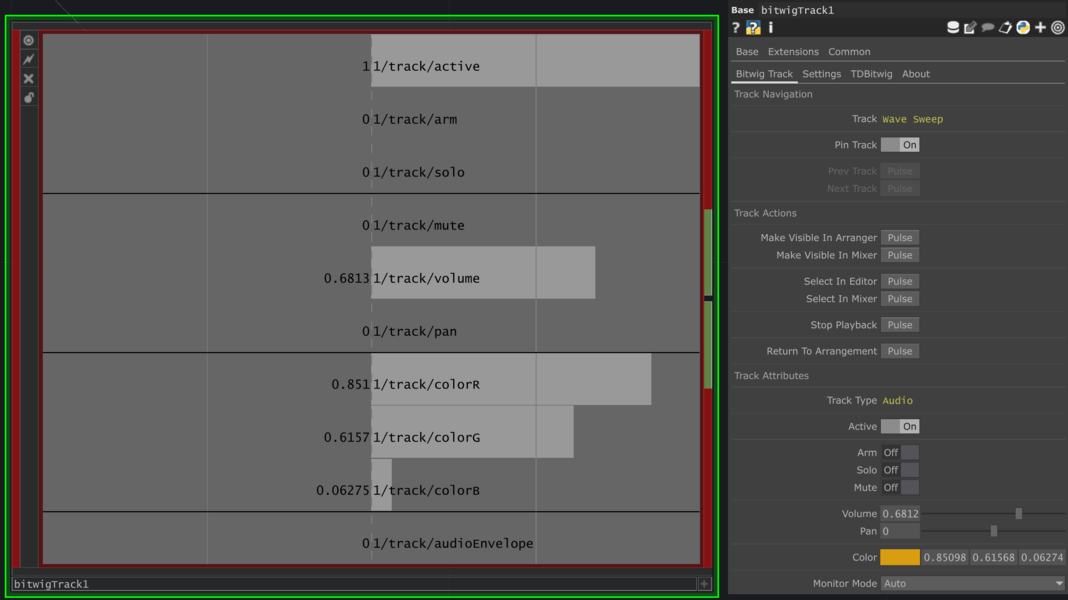
Task: Enable Solo on the track
Action: [899, 470]
